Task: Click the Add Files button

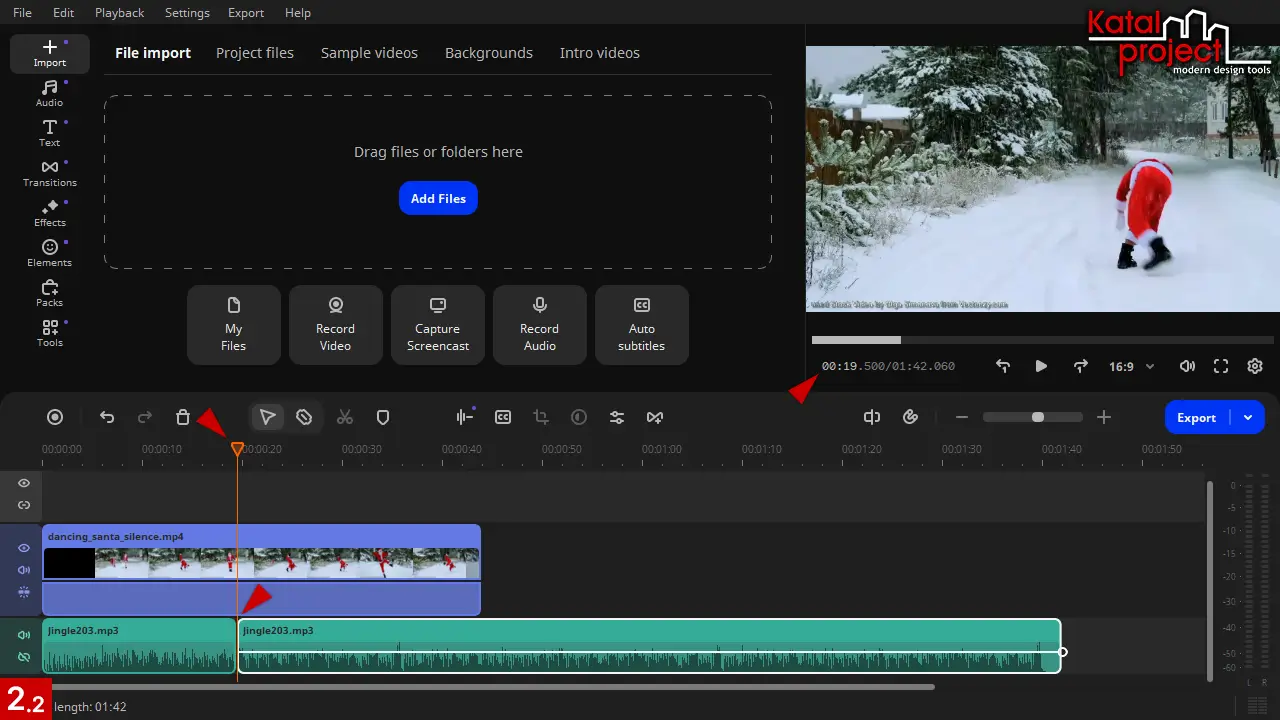Action: [438, 198]
